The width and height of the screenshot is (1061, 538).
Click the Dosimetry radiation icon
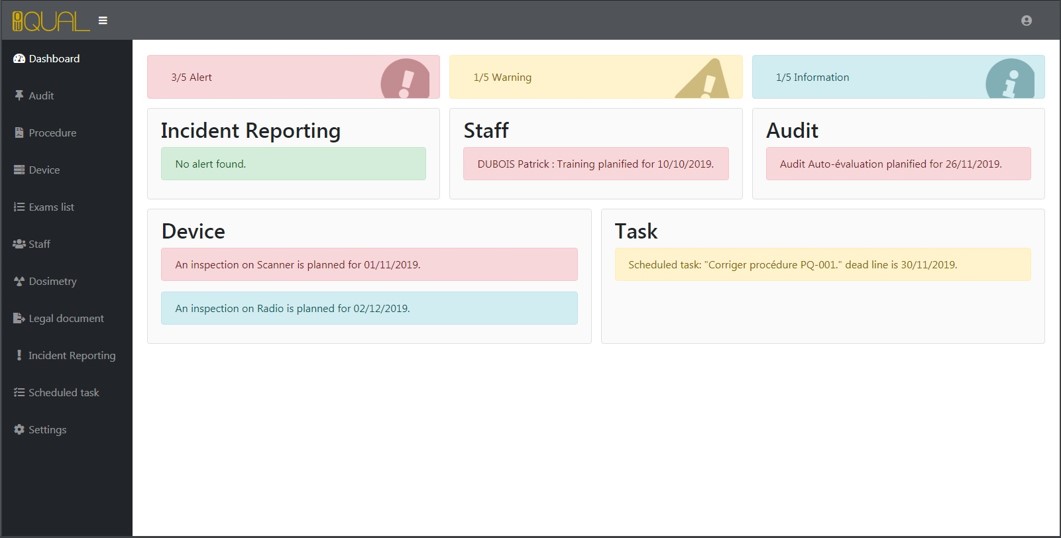19,281
